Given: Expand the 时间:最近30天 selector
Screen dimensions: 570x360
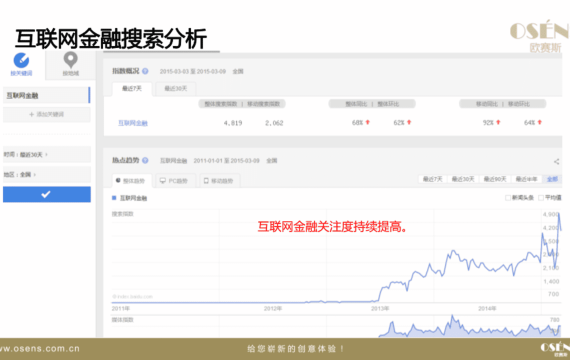Looking at the screenshot, I should pyautogui.click(x=47, y=155).
